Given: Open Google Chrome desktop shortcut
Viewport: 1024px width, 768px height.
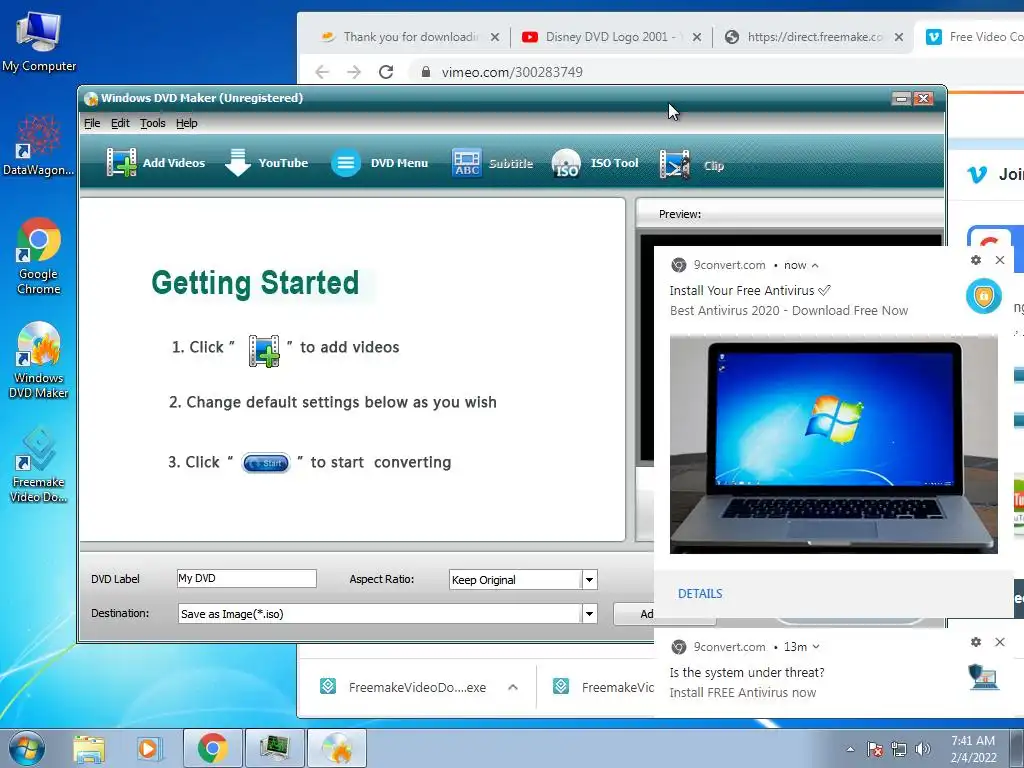Looking at the screenshot, I should (39, 256).
